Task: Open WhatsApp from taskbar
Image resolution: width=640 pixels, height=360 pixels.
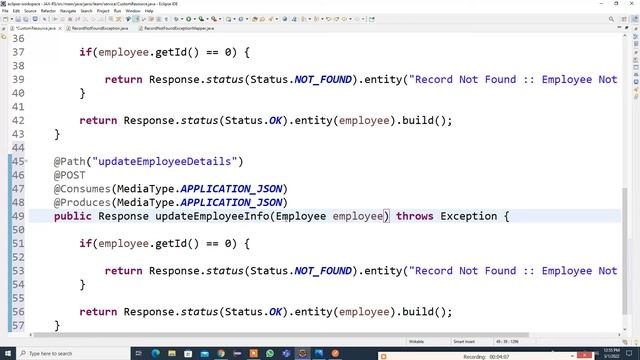Action: [x=270, y=353]
